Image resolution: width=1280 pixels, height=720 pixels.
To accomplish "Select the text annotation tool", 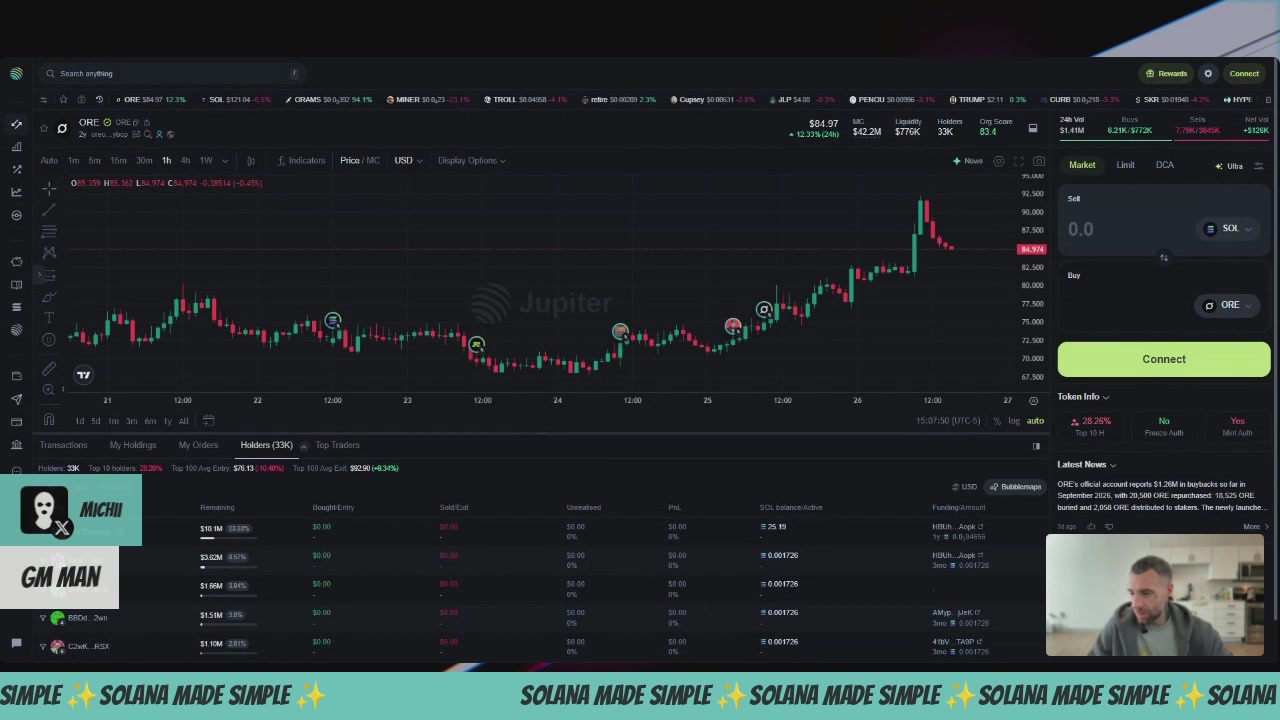I will [49, 318].
